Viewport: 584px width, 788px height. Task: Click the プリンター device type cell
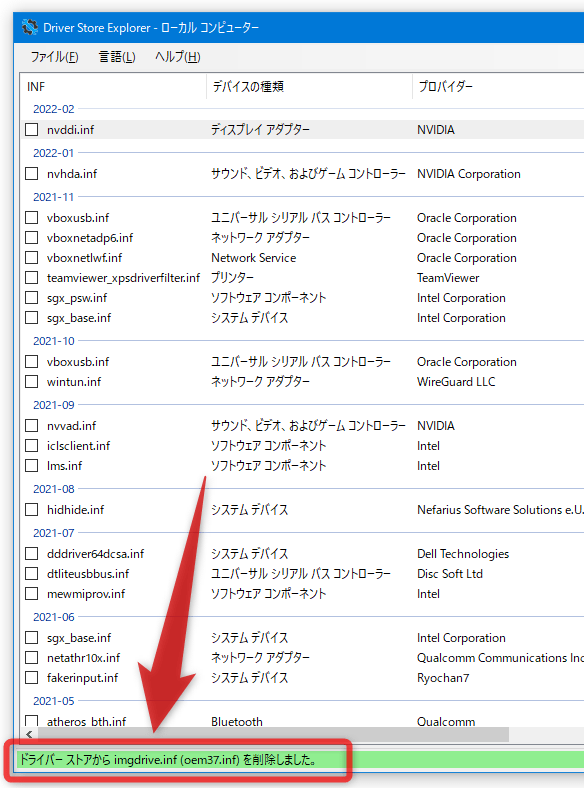tap(232, 278)
